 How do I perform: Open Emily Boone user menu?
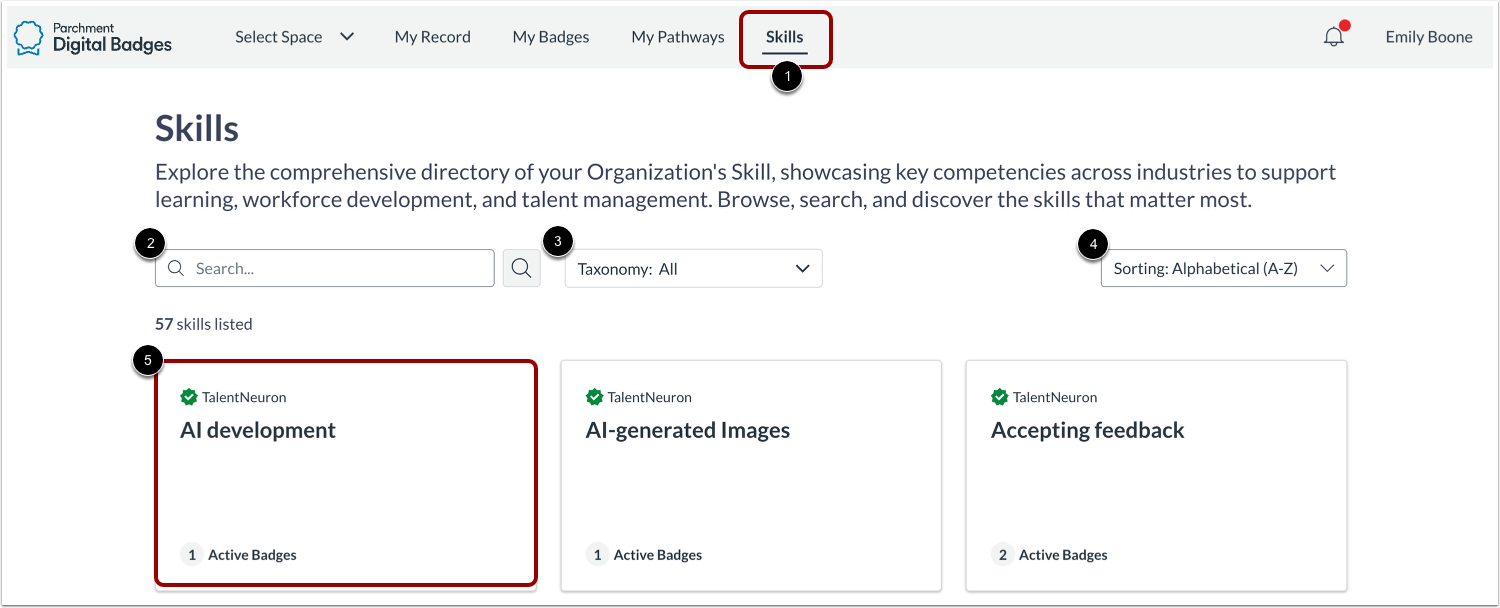pyautogui.click(x=1428, y=37)
